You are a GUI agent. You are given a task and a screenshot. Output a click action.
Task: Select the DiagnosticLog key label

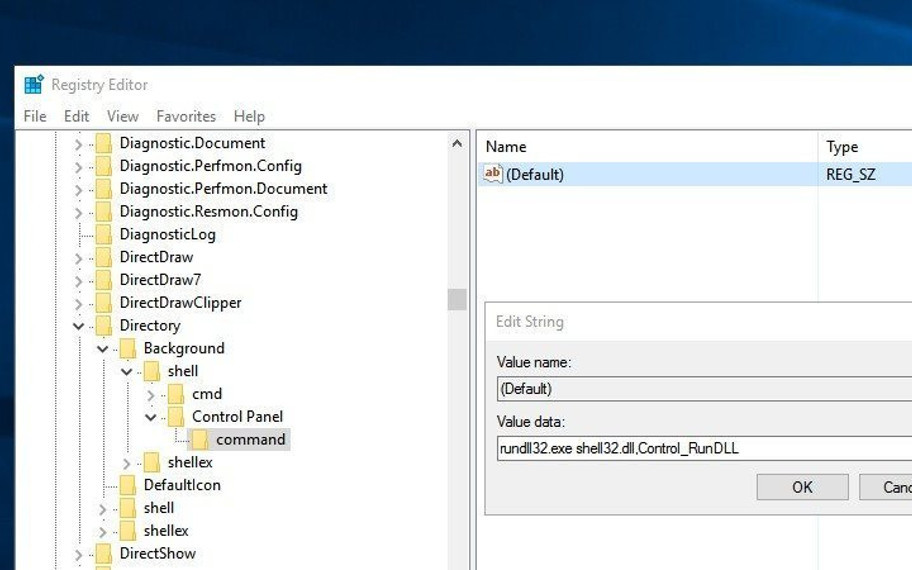tap(168, 234)
